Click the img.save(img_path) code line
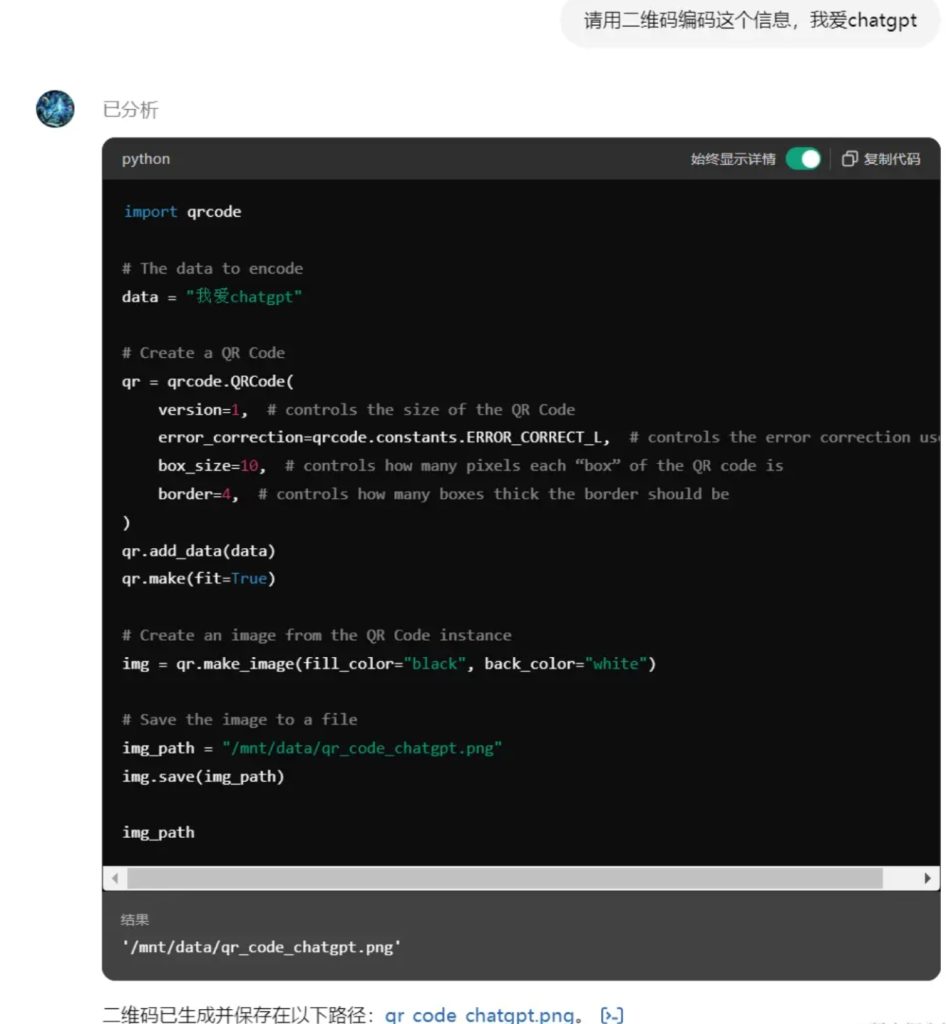The width and height of the screenshot is (946, 1024). pyautogui.click(x=203, y=776)
